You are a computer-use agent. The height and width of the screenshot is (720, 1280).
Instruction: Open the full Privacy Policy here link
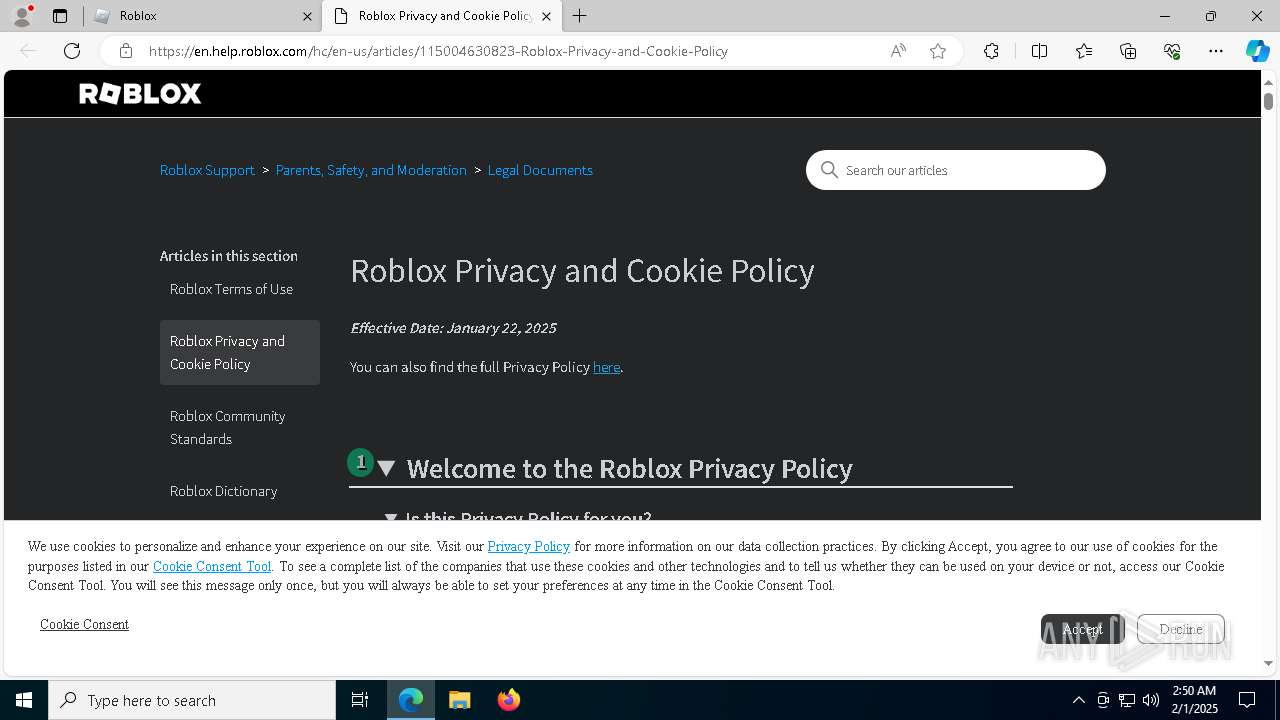tap(606, 367)
